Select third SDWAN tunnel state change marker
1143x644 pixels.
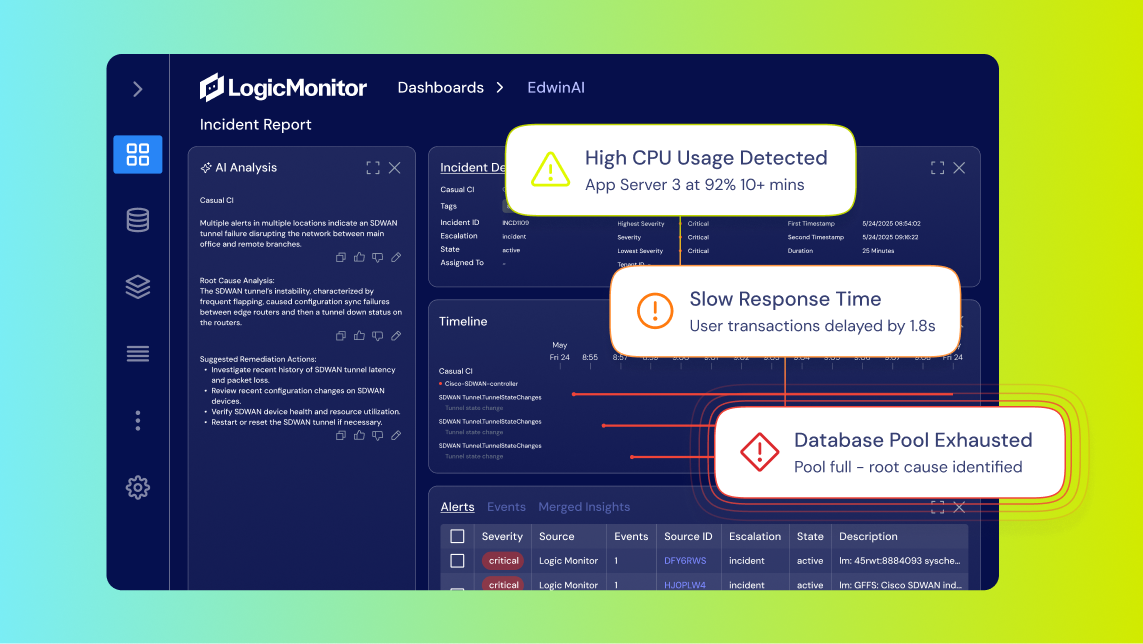click(632, 457)
